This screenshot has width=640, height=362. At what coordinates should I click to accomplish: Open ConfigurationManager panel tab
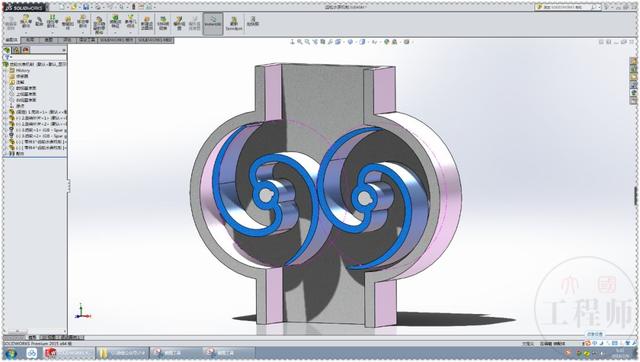tap(26, 50)
